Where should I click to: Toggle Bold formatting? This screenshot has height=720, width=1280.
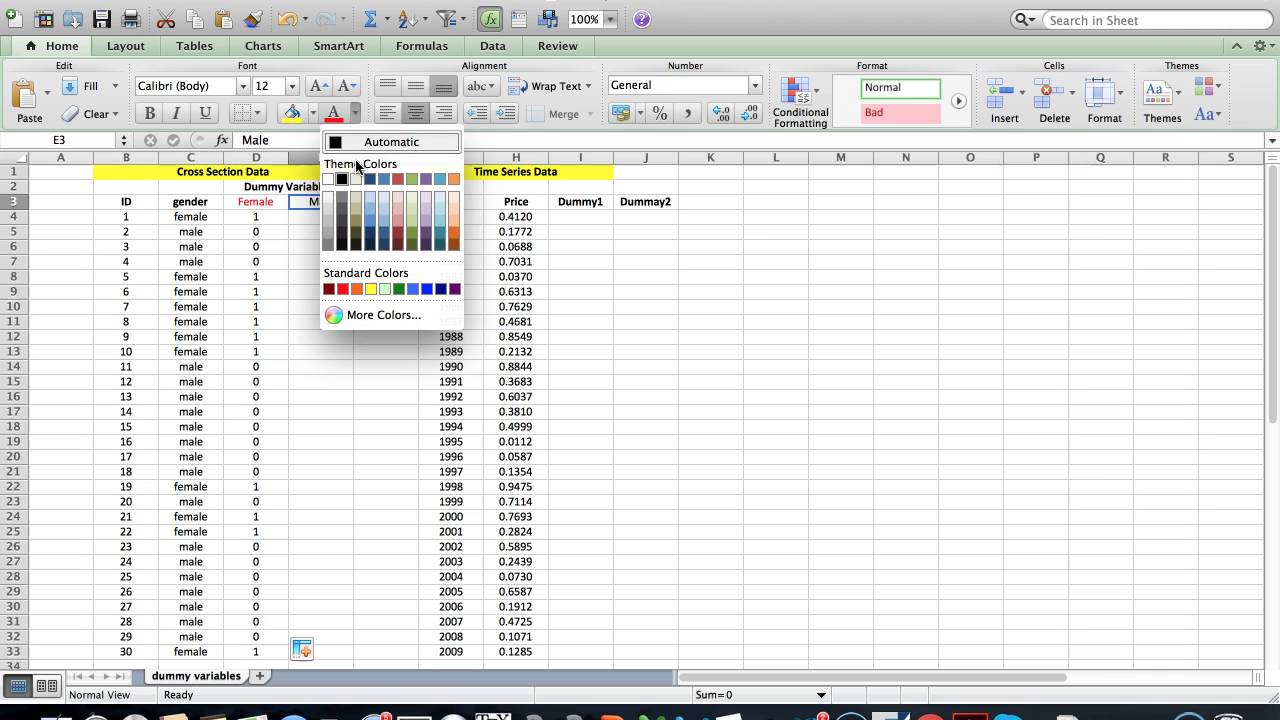pos(150,113)
